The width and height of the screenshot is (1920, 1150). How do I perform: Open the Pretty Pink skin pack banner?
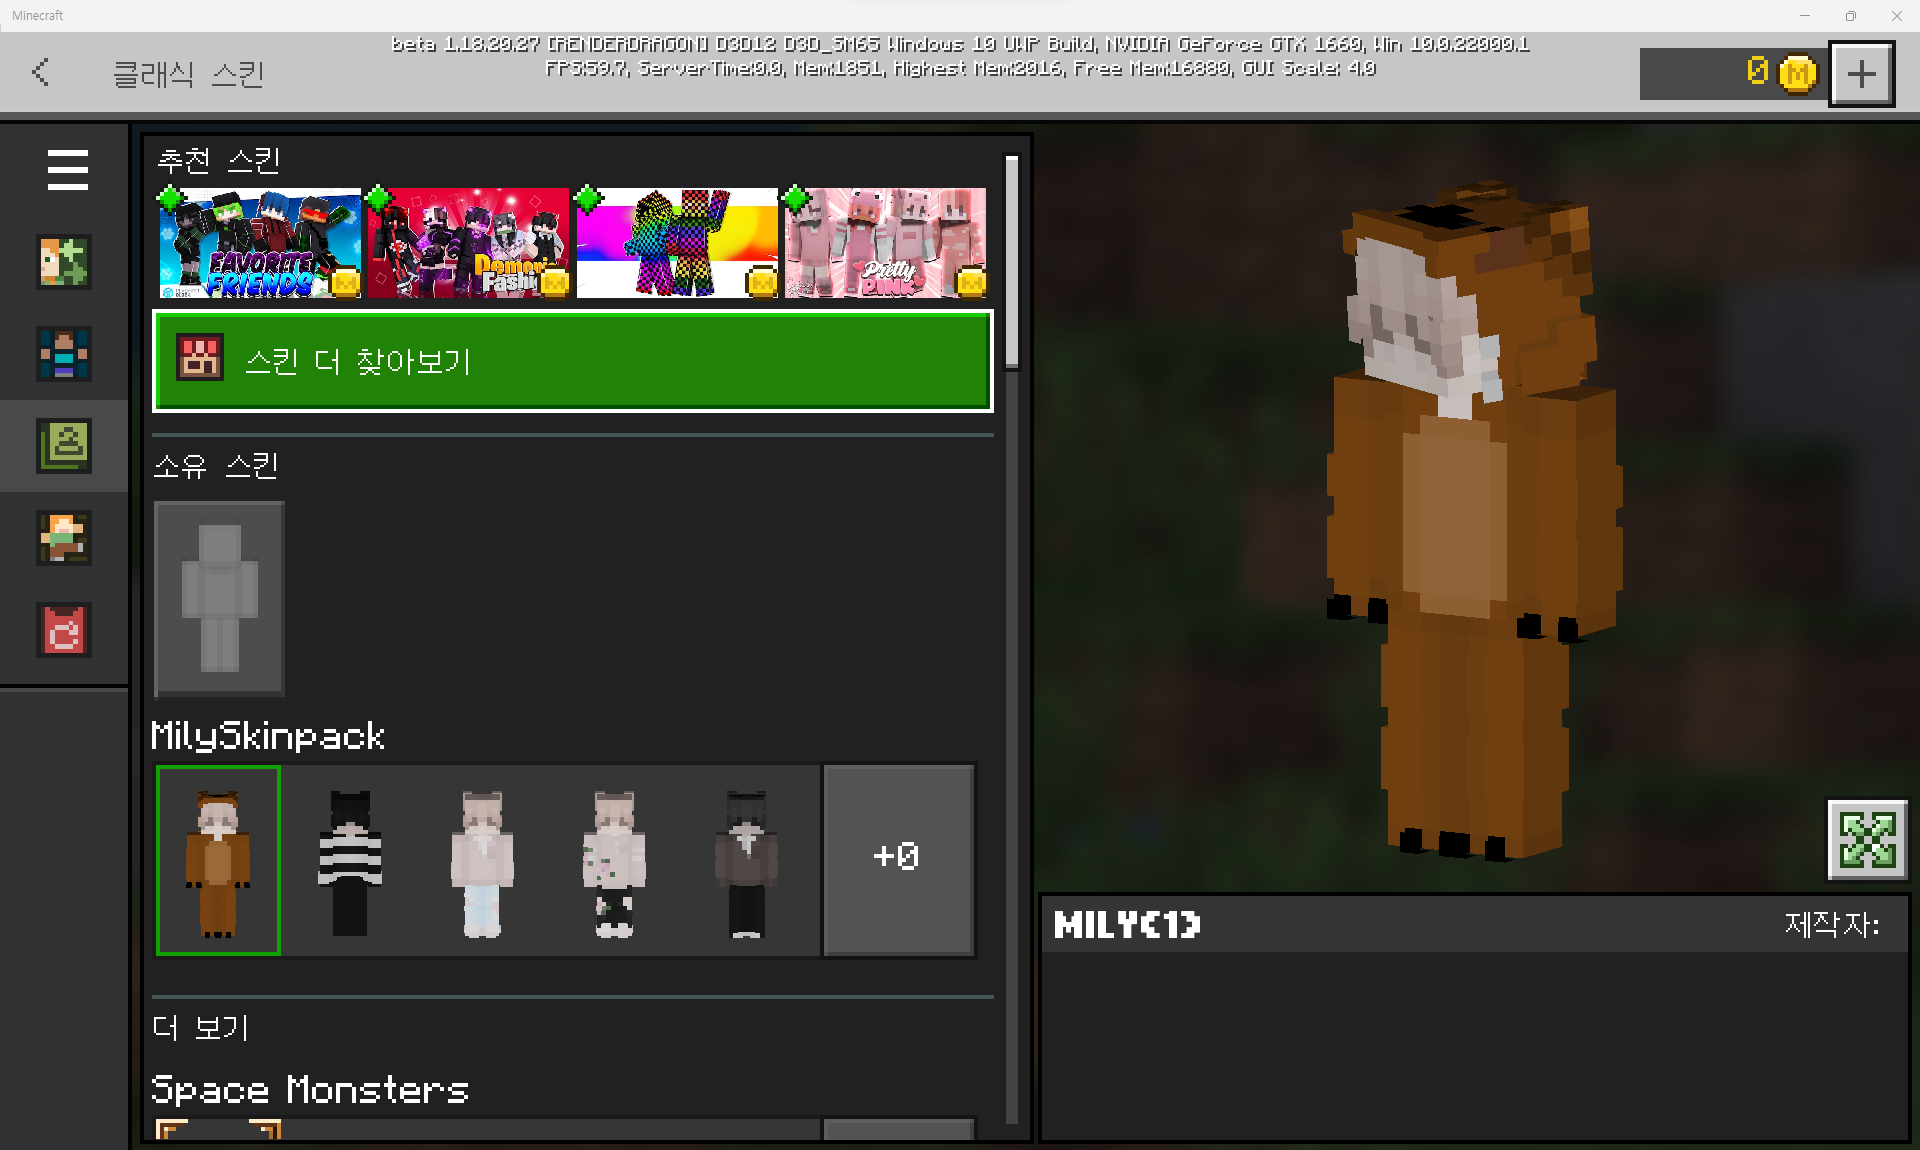[x=885, y=243]
